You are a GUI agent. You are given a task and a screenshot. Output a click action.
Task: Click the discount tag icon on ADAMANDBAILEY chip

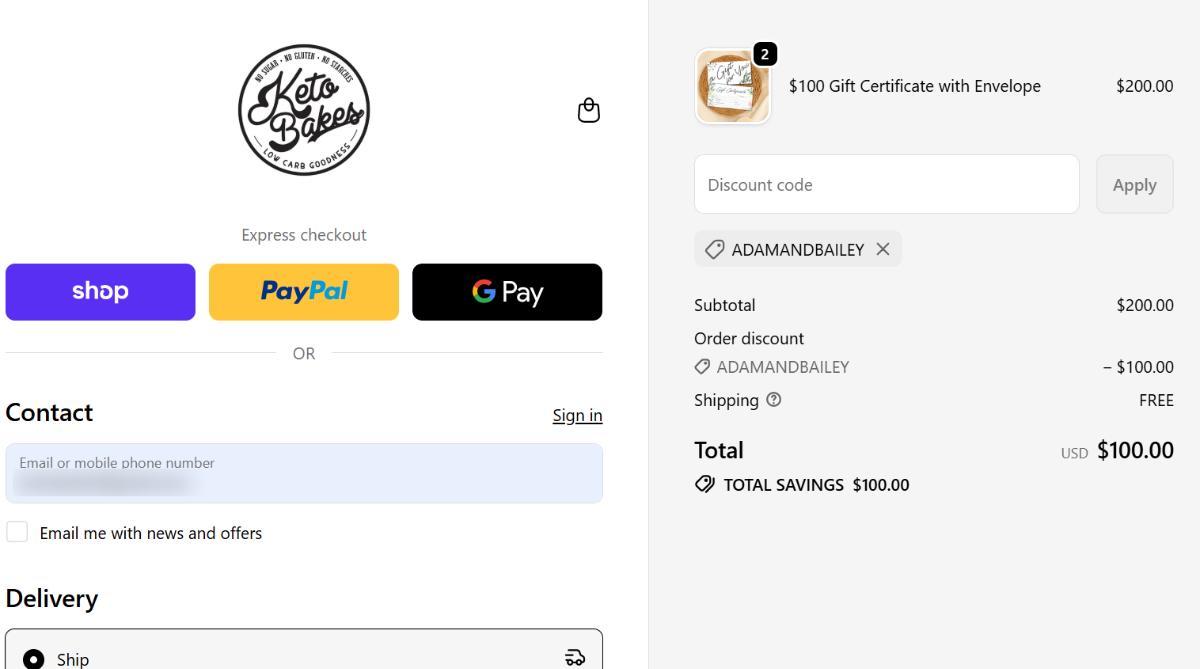[714, 249]
